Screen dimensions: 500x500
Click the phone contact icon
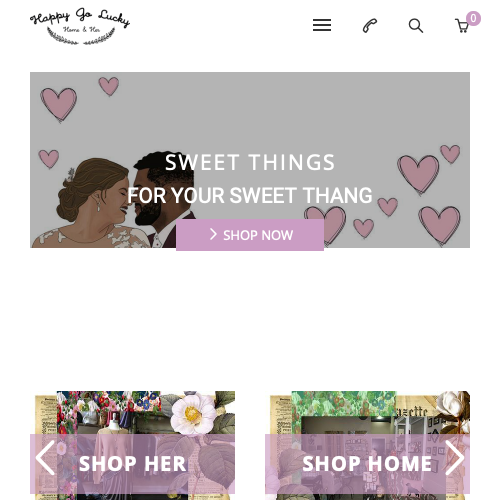(x=370, y=26)
